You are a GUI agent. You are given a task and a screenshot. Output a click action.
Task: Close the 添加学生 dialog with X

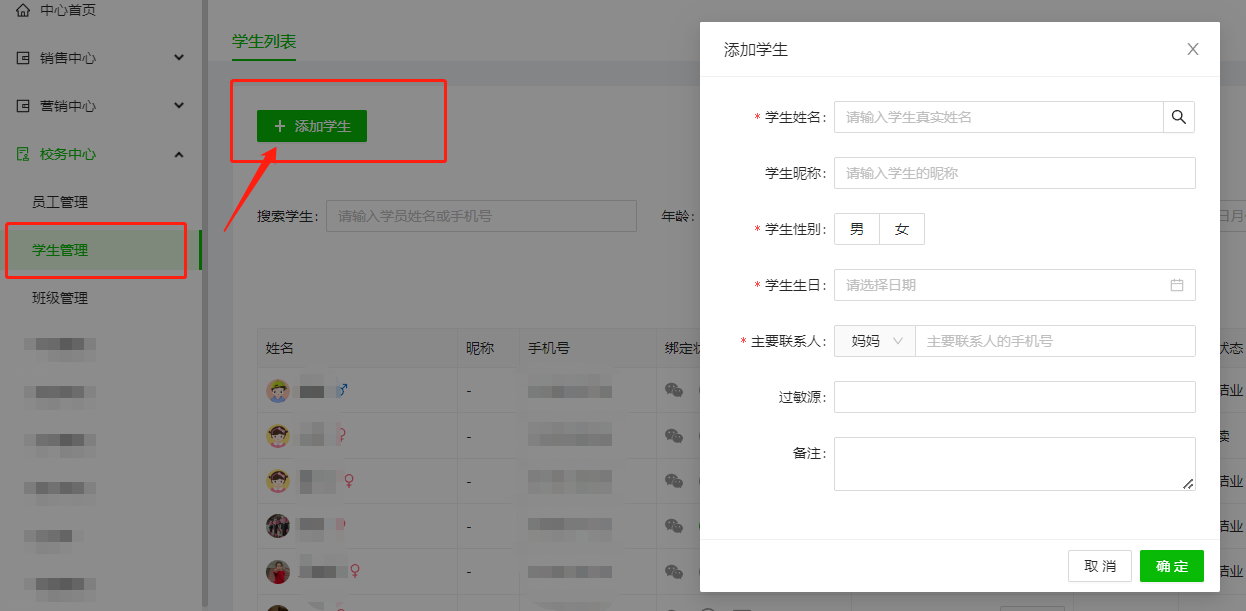point(1192,49)
